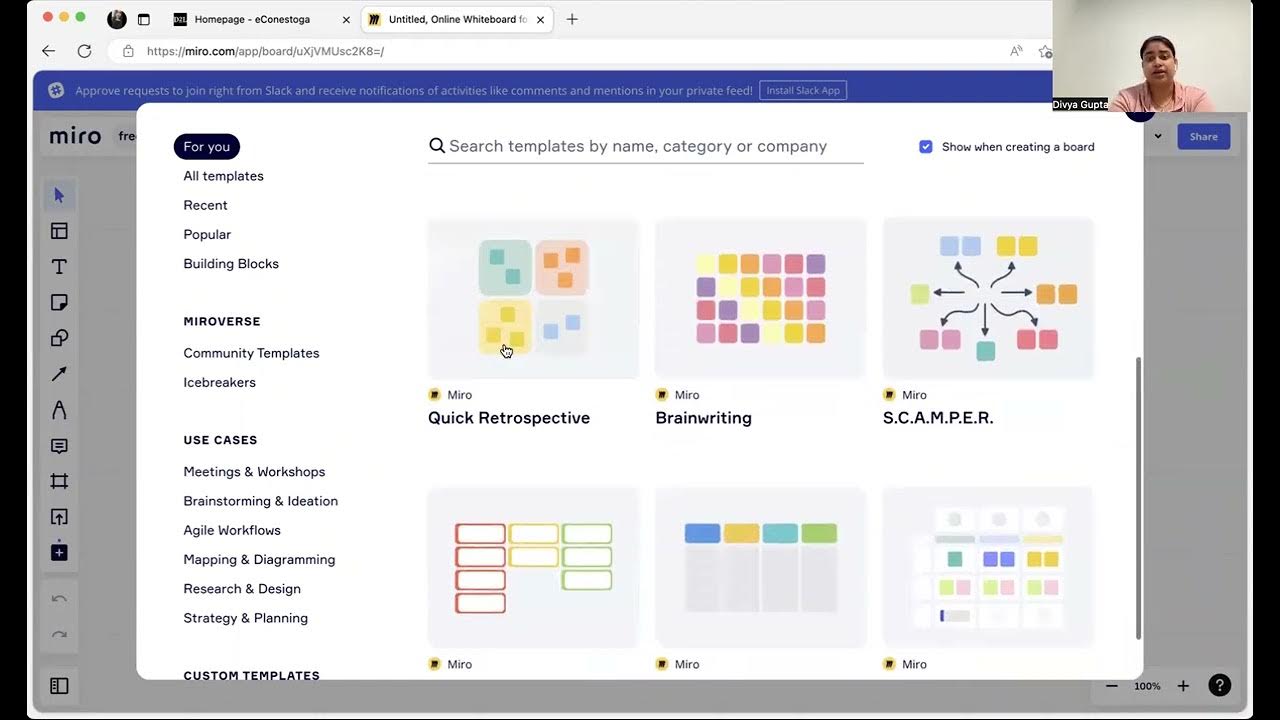Click the Share button
The image size is (1280, 720).
point(1203,136)
